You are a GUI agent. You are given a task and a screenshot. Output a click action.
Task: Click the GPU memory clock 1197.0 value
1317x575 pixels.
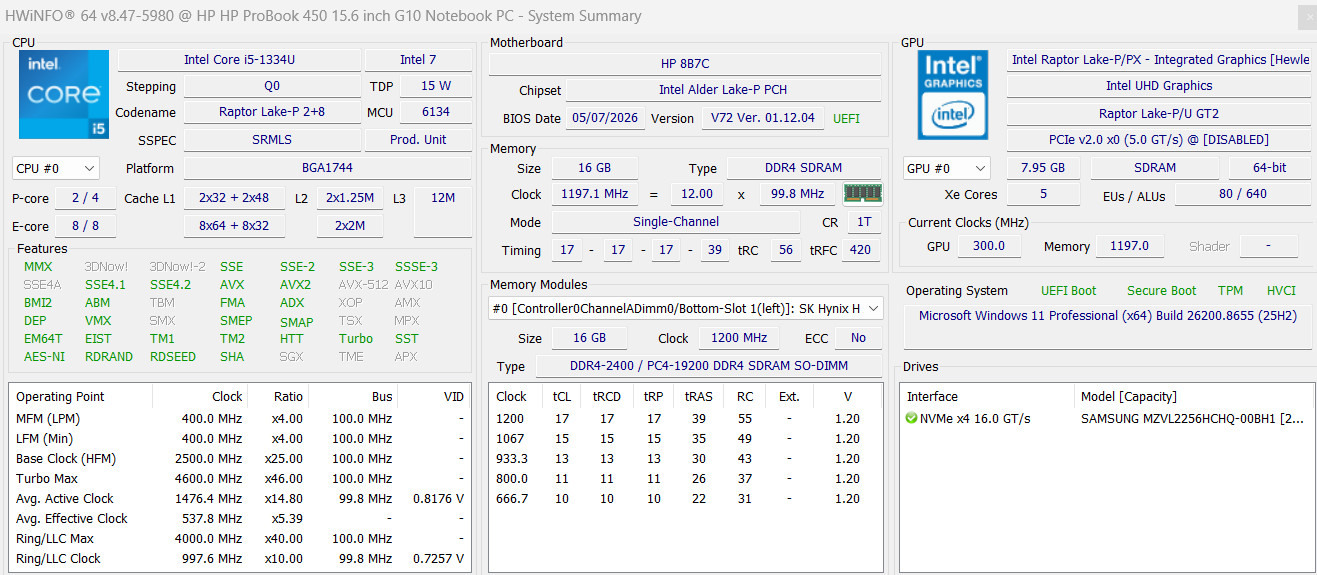point(1129,246)
